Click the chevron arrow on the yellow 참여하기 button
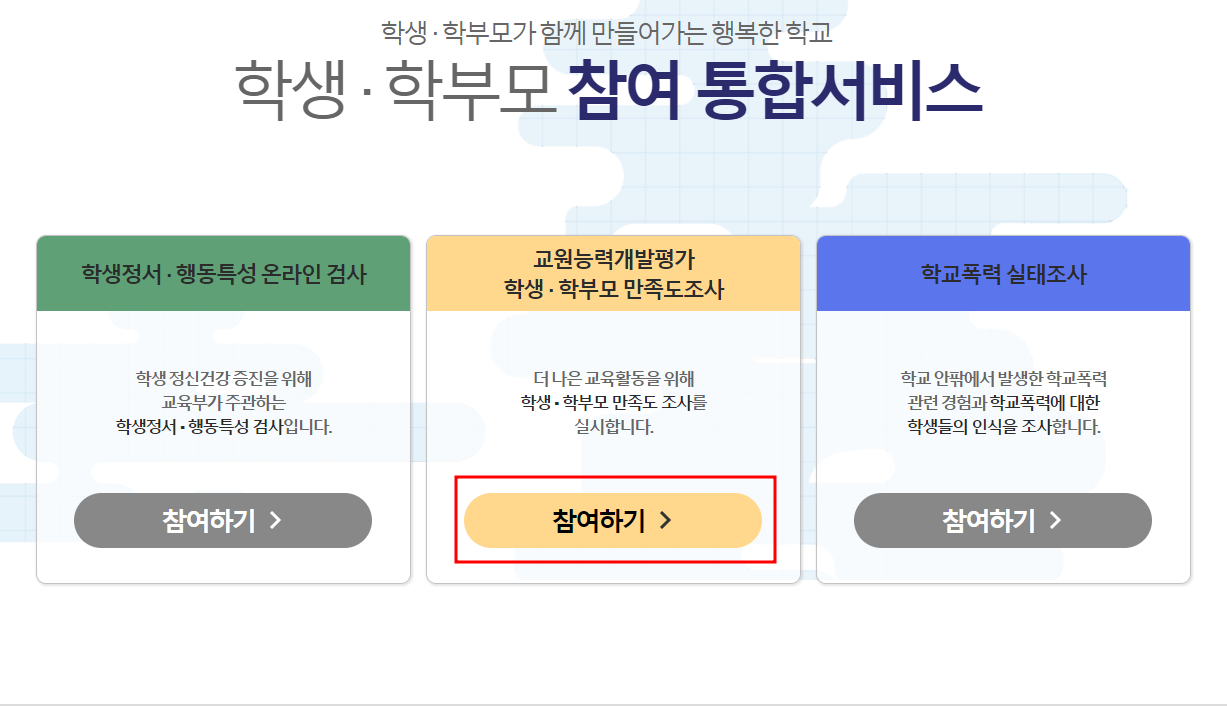 [666, 521]
